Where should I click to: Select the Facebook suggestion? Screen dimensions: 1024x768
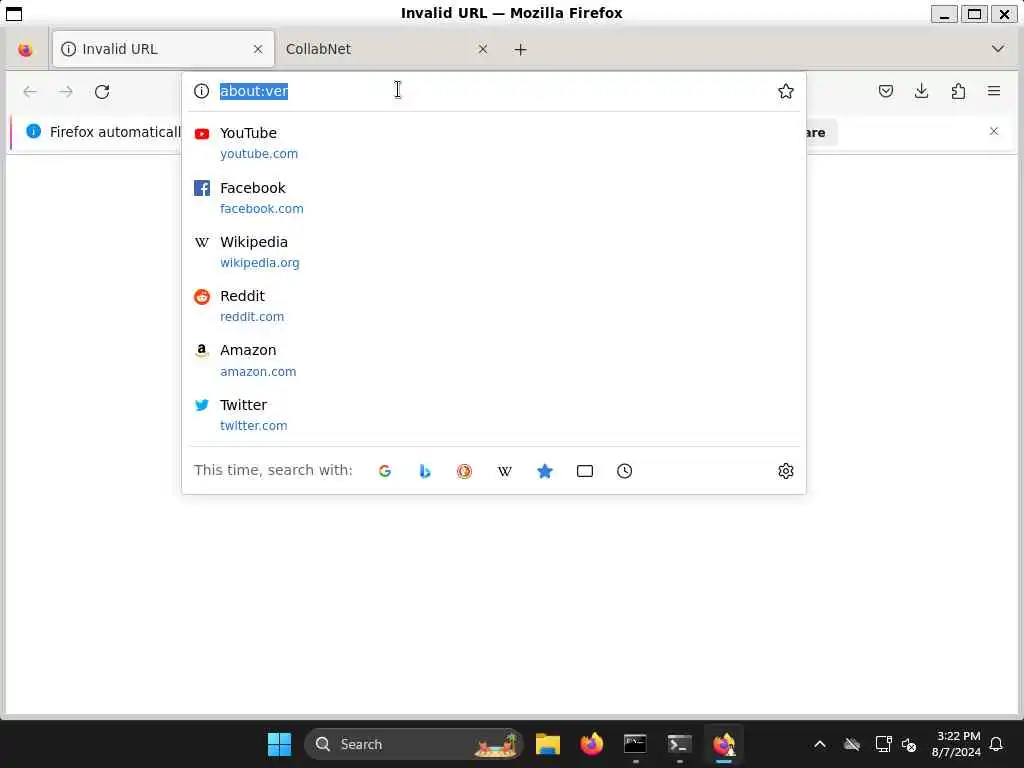pyautogui.click(x=494, y=198)
